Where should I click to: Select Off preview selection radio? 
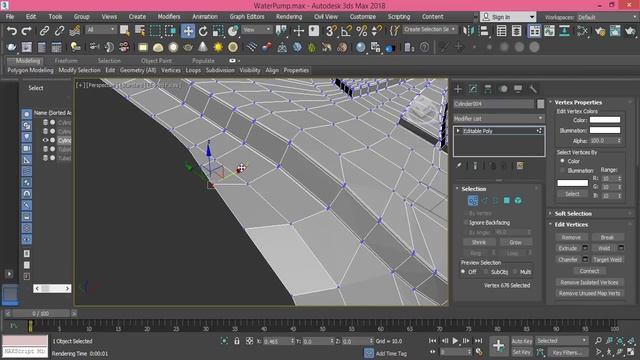(463, 271)
